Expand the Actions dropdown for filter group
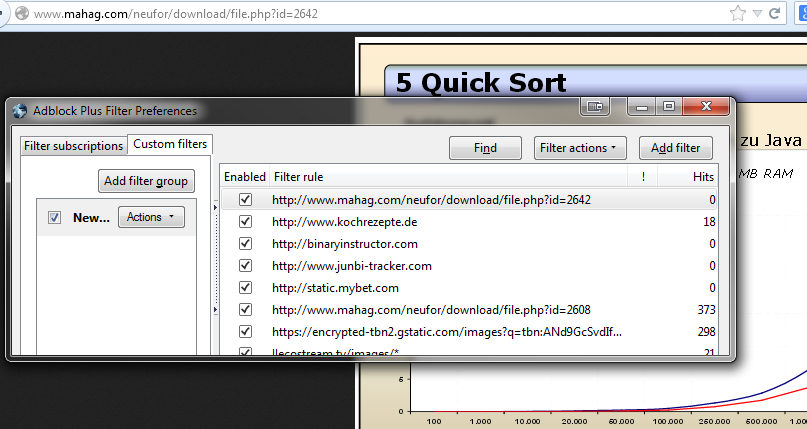 150,217
